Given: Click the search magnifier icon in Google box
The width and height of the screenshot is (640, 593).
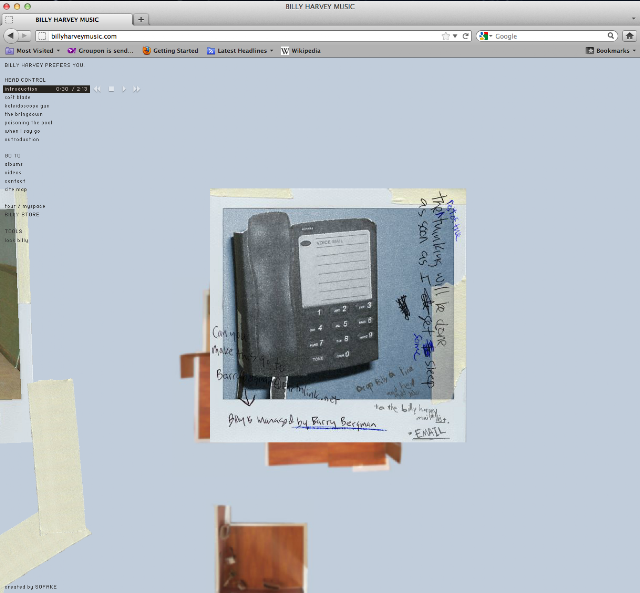Looking at the screenshot, I should click(611, 36).
